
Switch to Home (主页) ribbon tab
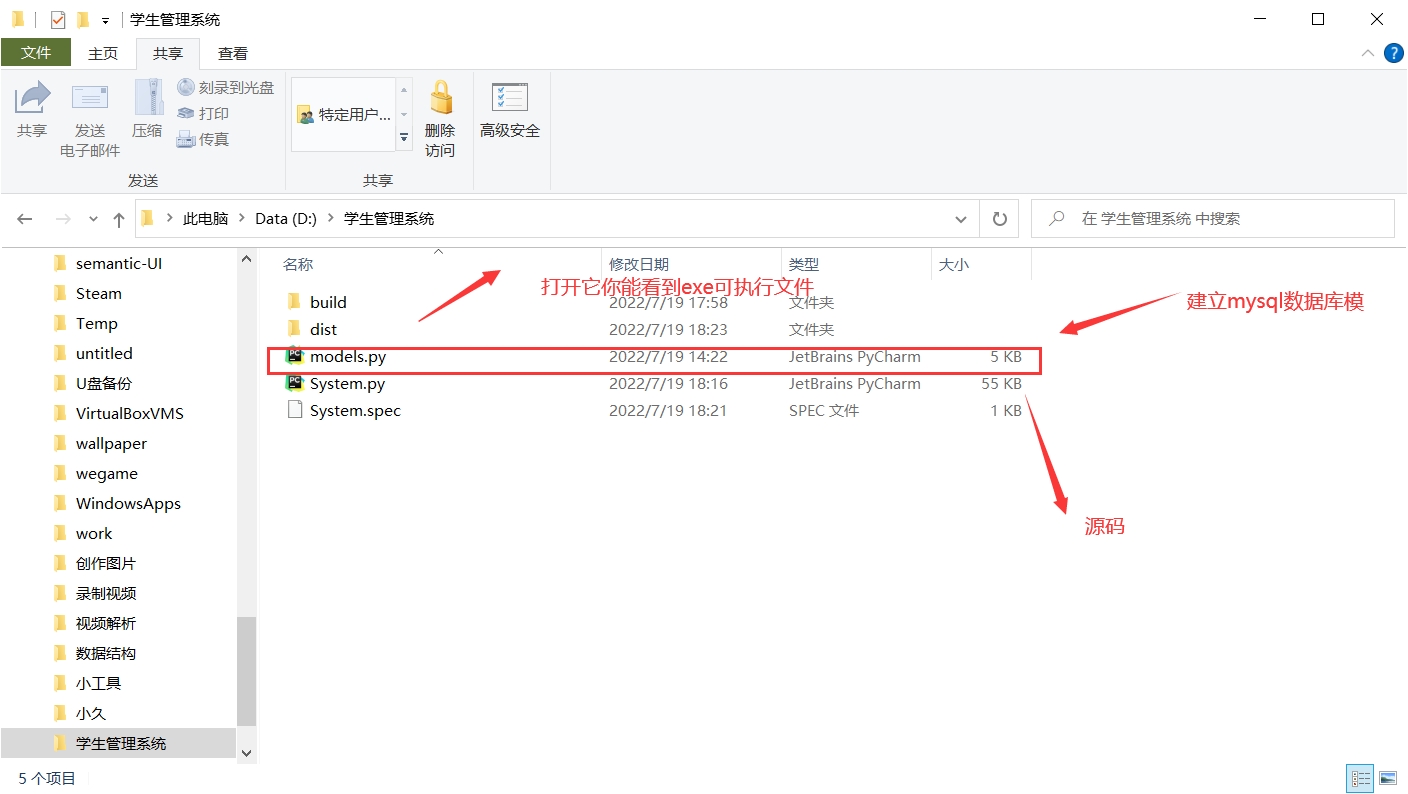(x=103, y=54)
